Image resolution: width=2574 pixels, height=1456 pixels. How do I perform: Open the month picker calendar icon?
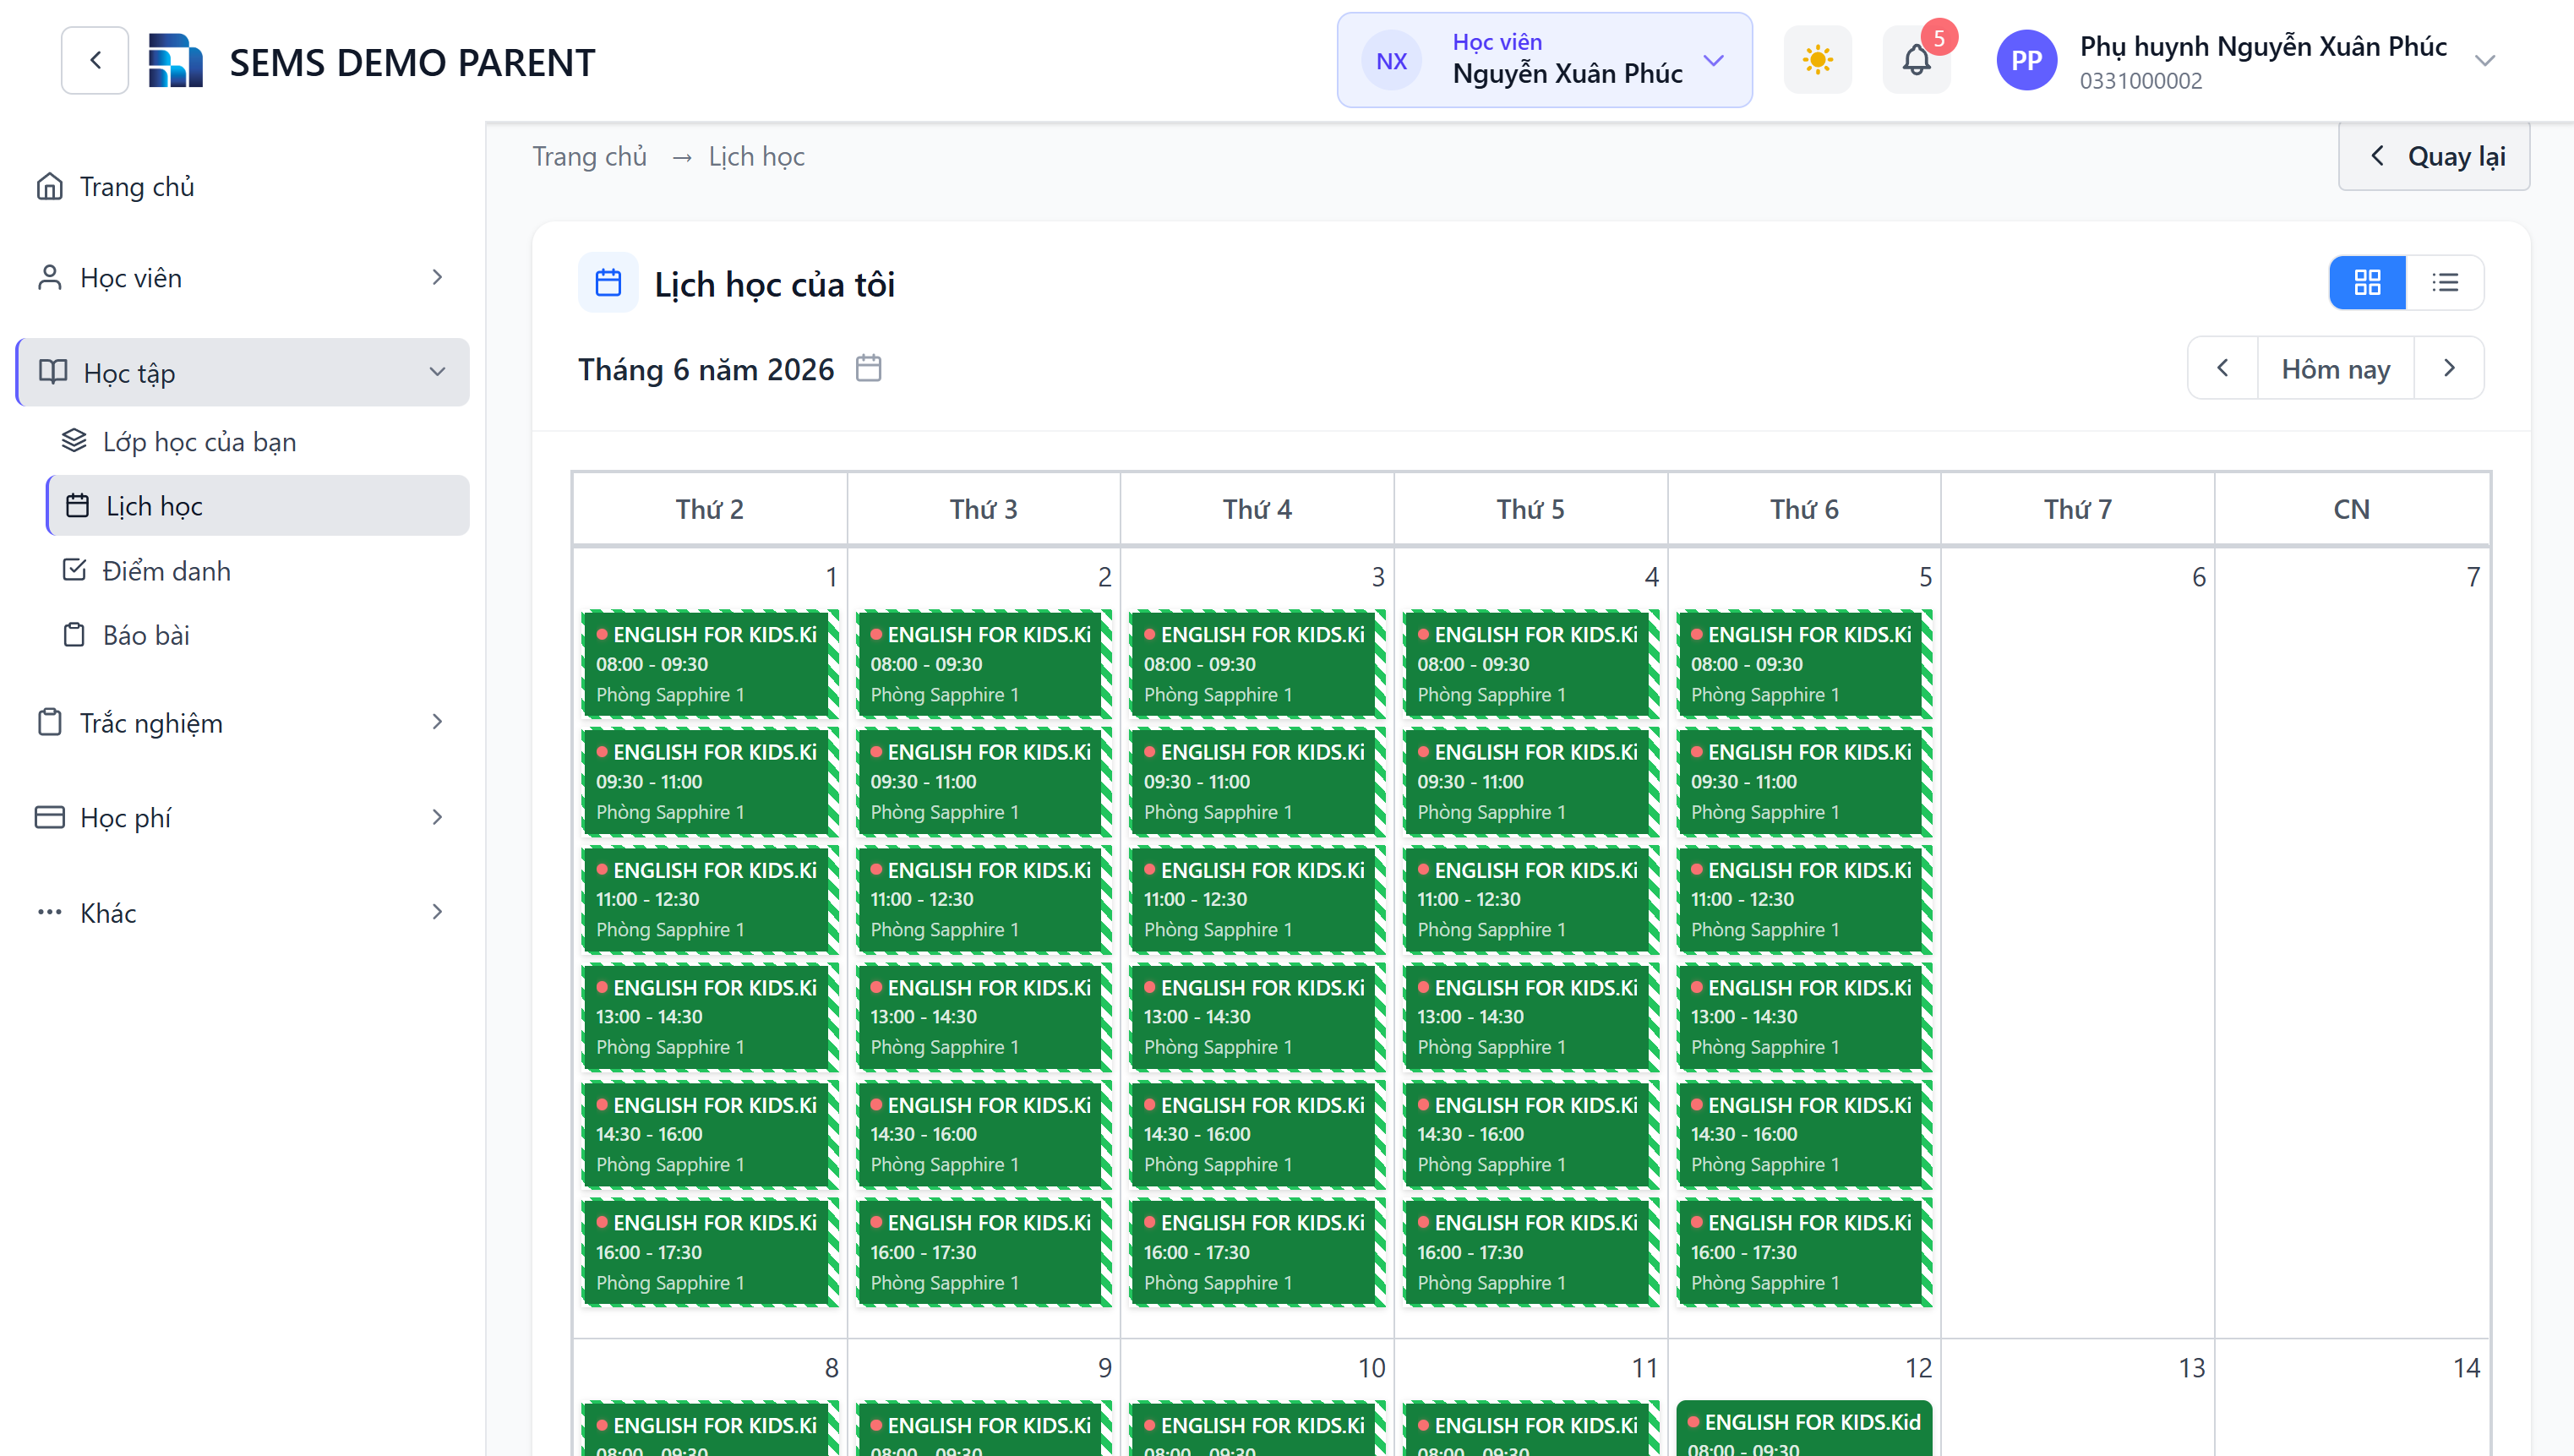coord(868,369)
